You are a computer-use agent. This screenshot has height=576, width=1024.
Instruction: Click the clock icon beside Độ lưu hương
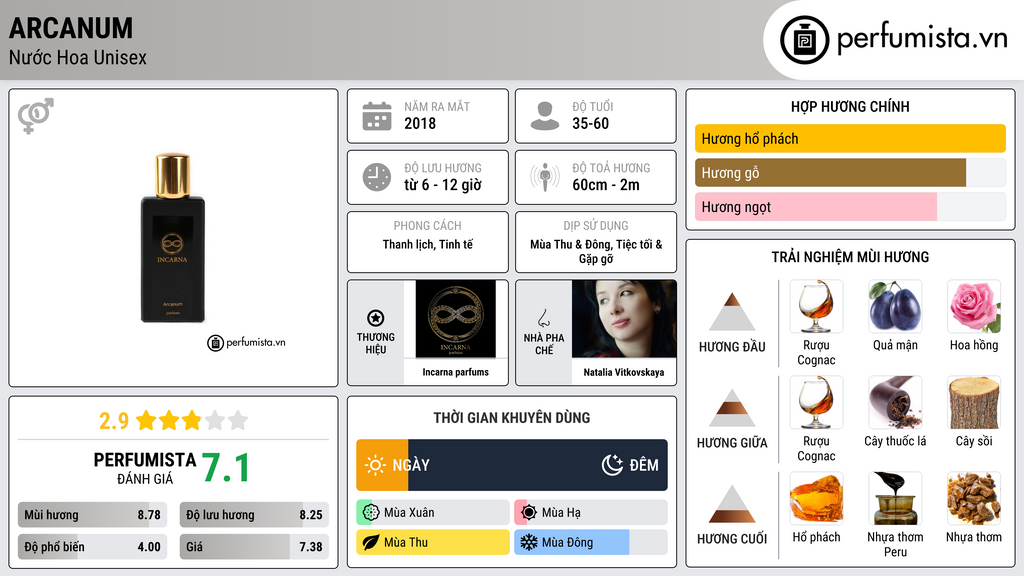click(x=377, y=177)
